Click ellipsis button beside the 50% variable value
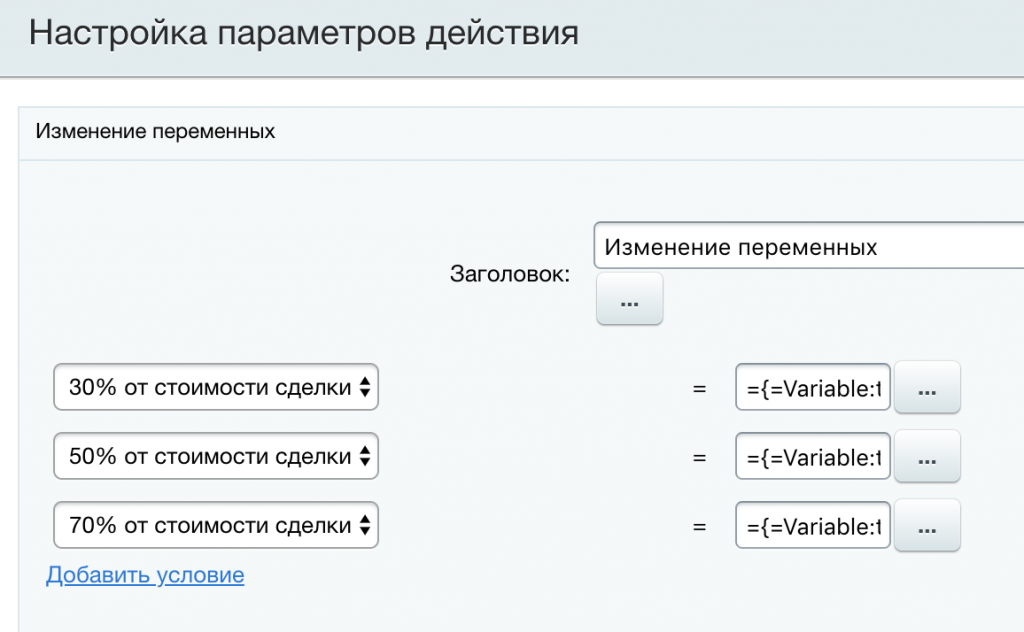This screenshot has height=632, width=1024. pyautogui.click(x=926, y=457)
